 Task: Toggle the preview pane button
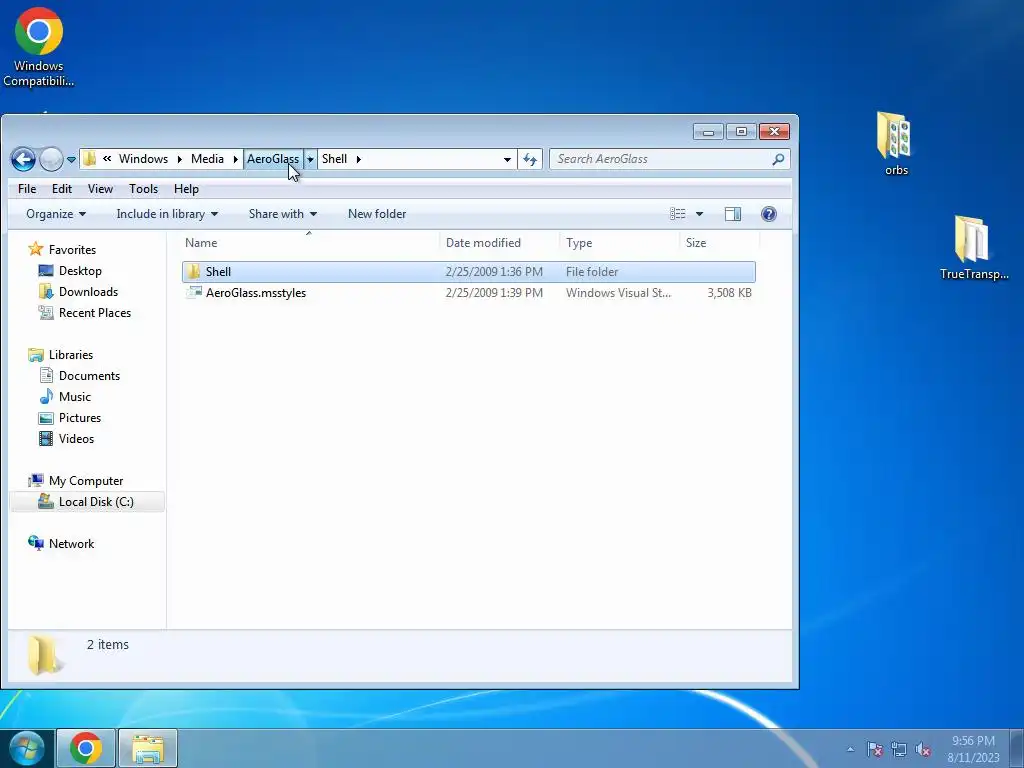tap(733, 214)
